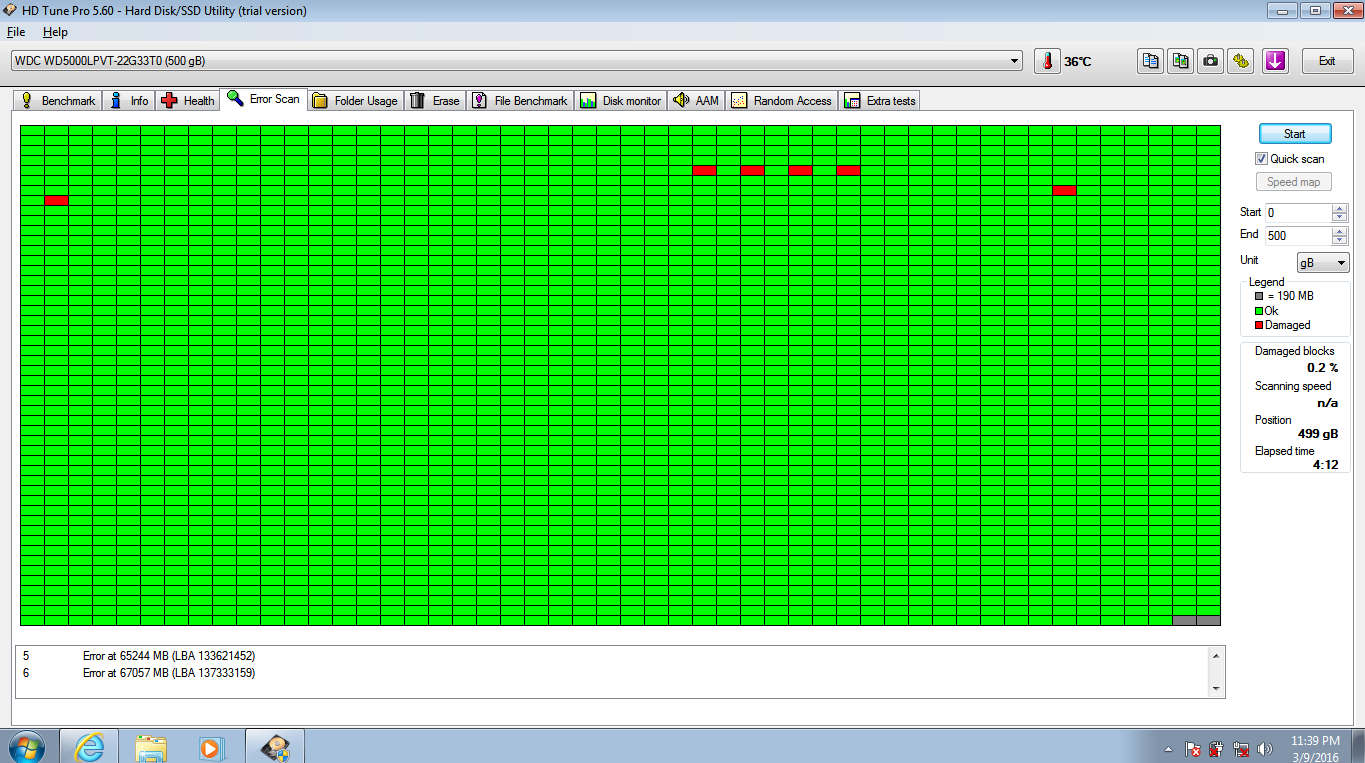Open options via the yellow gears icon
Screen dimensions: 1365x763
tap(1241, 61)
